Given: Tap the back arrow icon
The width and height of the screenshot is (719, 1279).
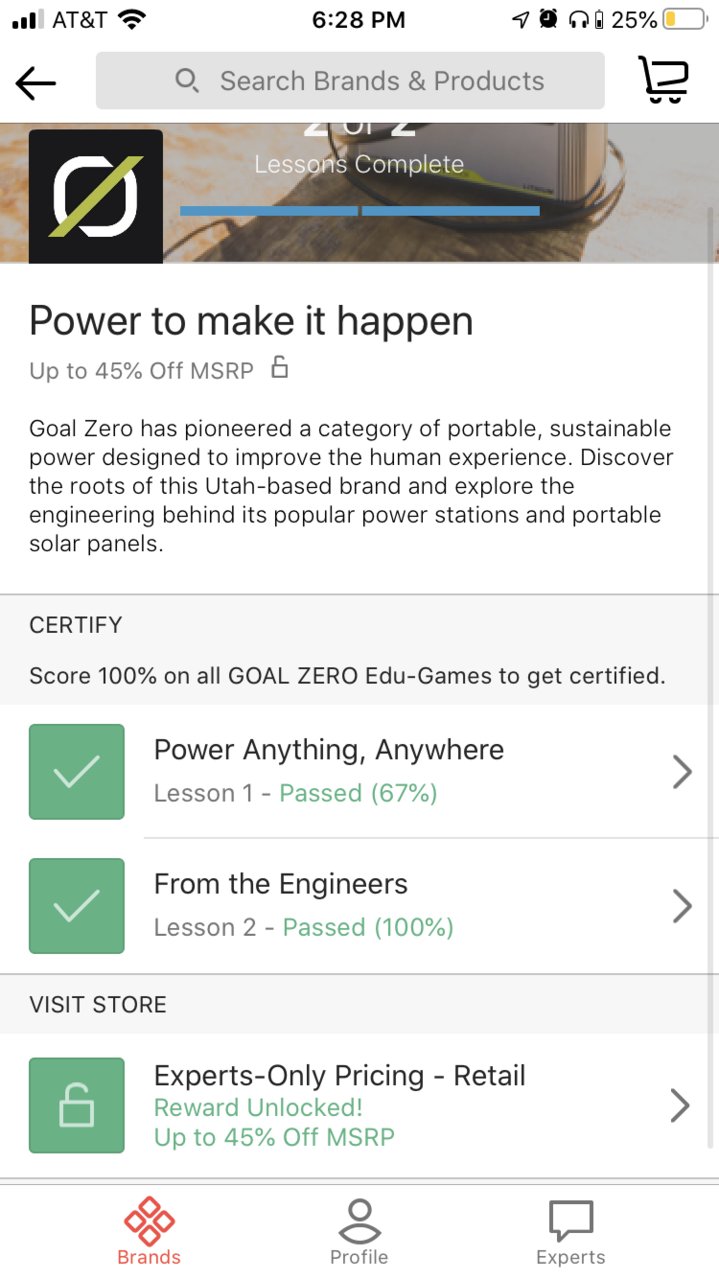Looking at the screenshot, I should pos(36,83).
